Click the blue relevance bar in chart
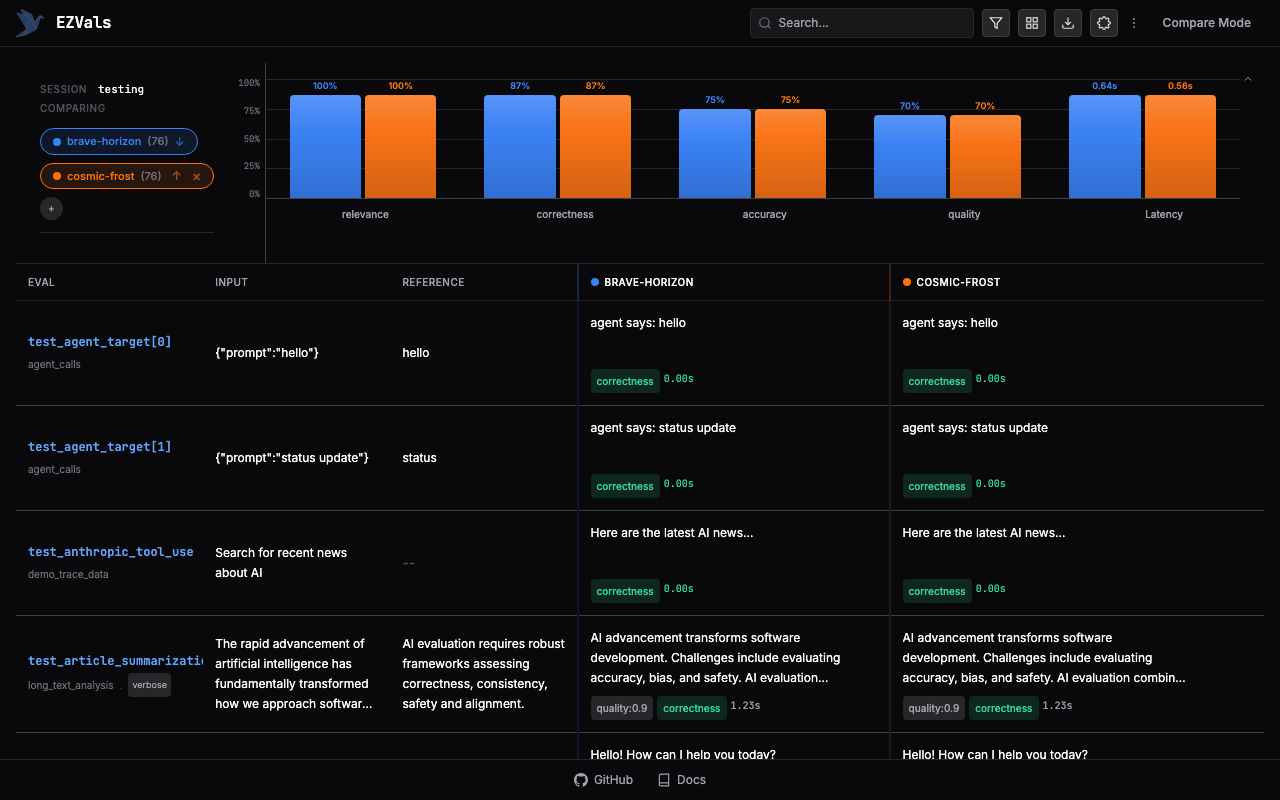 point(325,146)
